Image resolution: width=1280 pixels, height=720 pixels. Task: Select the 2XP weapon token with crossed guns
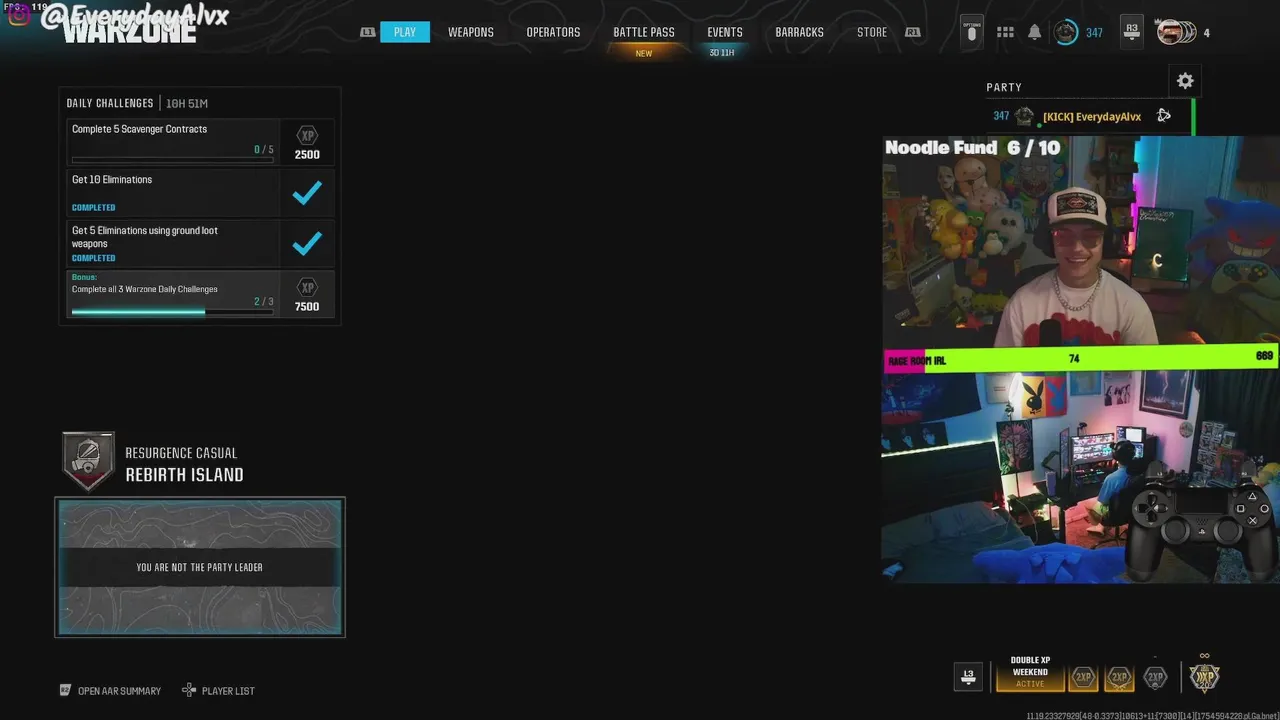1119,678
